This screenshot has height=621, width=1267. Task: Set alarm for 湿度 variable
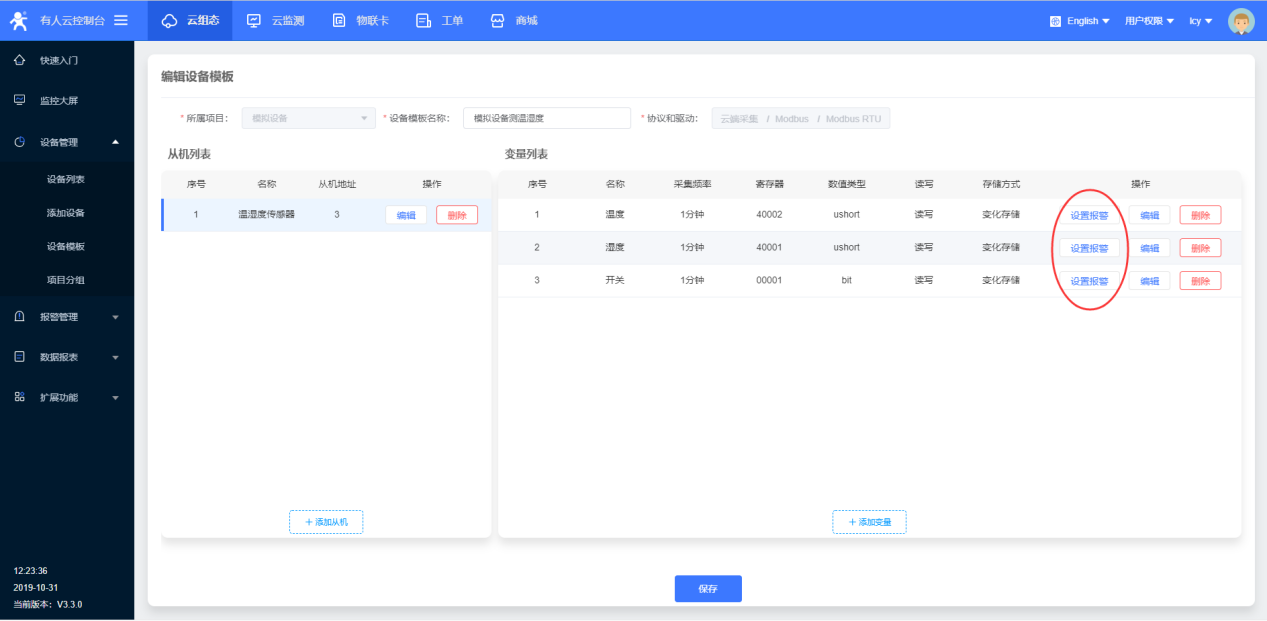point(1090,248)
